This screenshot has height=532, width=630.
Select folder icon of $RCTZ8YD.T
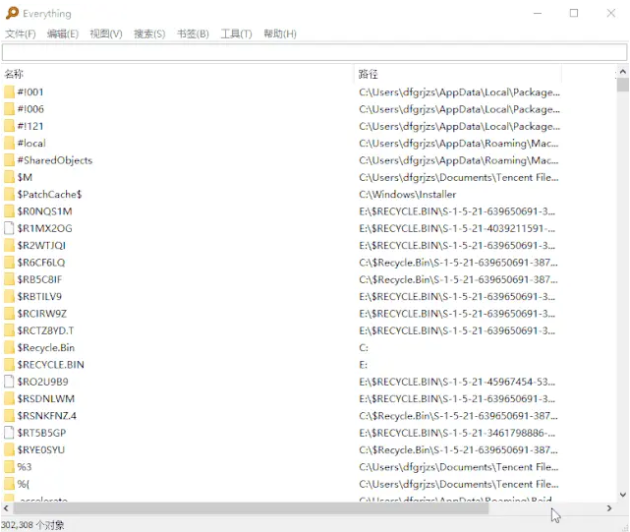[9, 331]
